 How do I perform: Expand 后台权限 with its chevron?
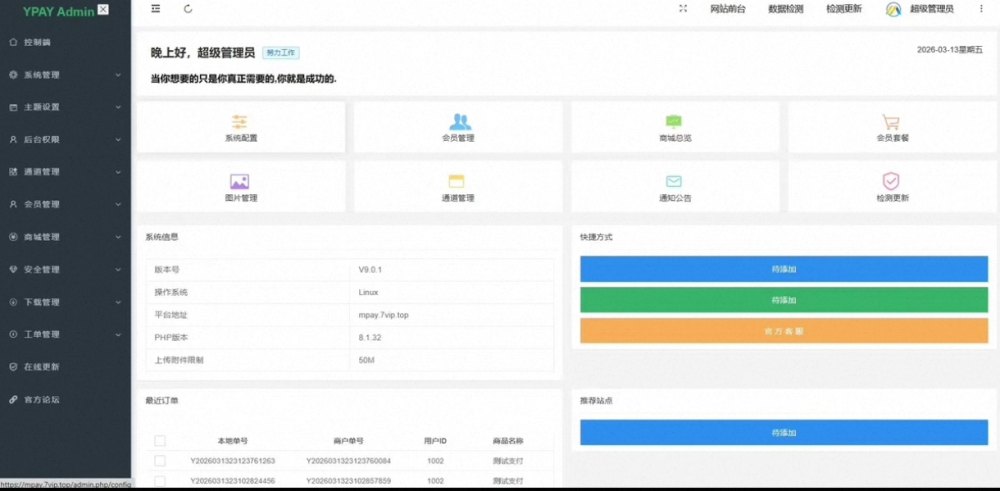[118, 140]
